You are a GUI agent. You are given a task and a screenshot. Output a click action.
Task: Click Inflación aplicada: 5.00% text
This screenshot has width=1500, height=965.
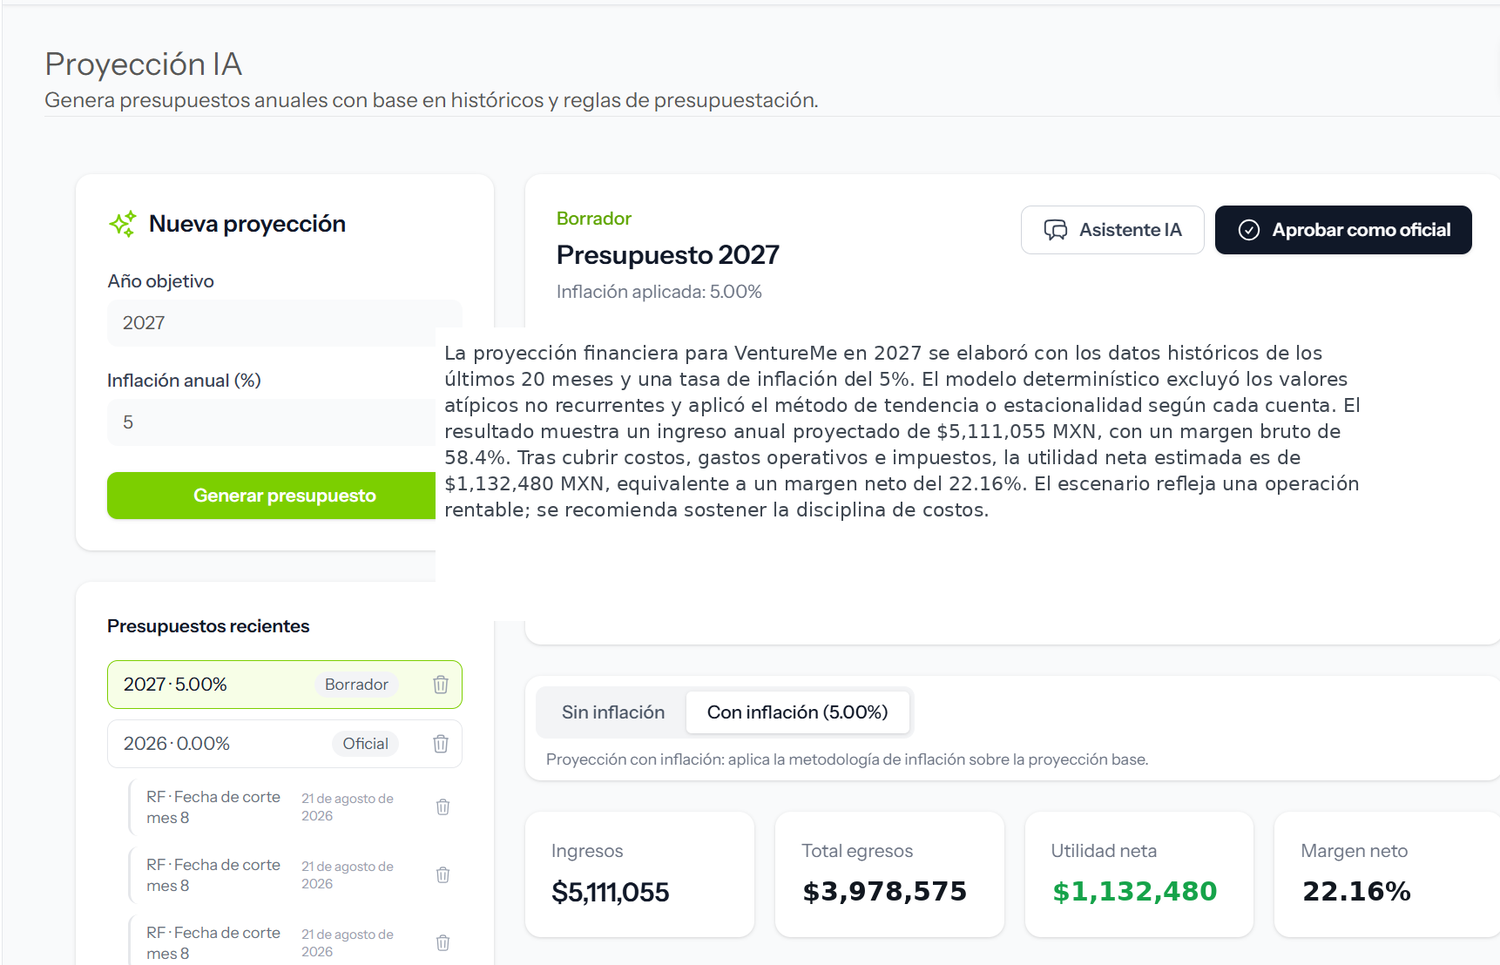coord(659,292)
